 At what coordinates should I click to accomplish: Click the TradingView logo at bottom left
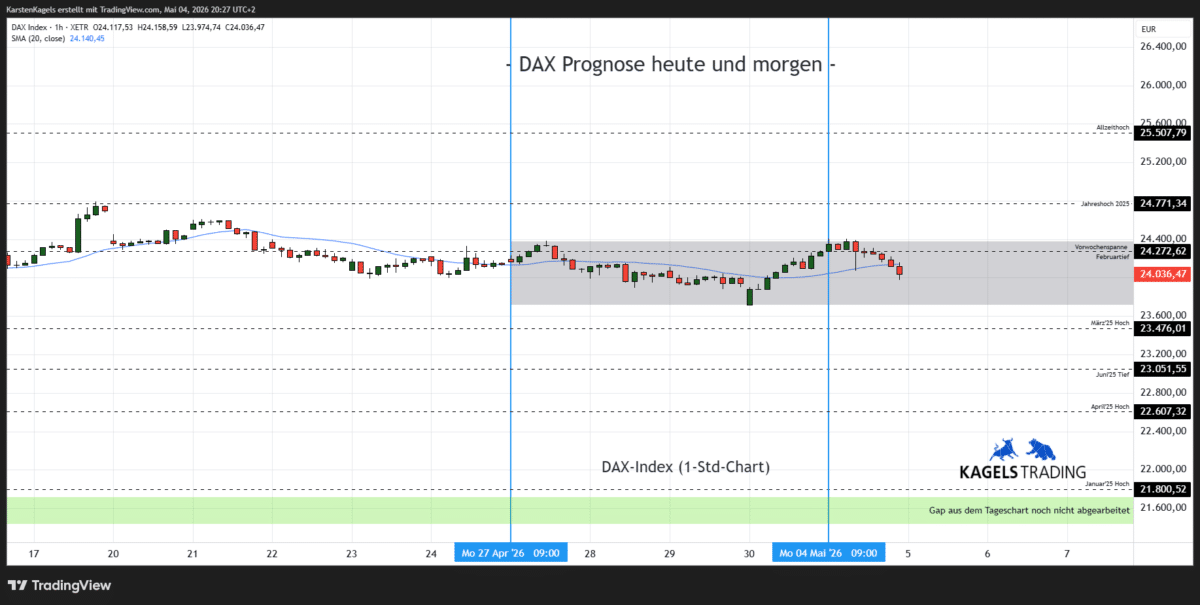[59, 585]
